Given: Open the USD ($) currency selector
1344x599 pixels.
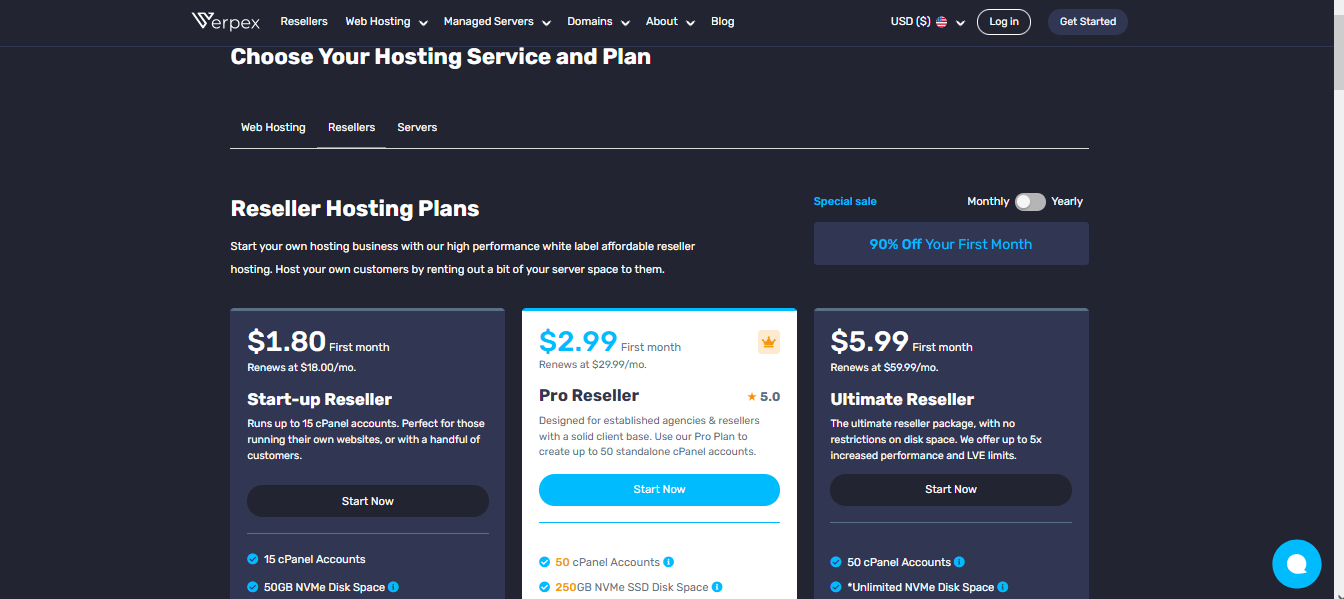Looking at the screenshot, I should click(x=927, y=22).
